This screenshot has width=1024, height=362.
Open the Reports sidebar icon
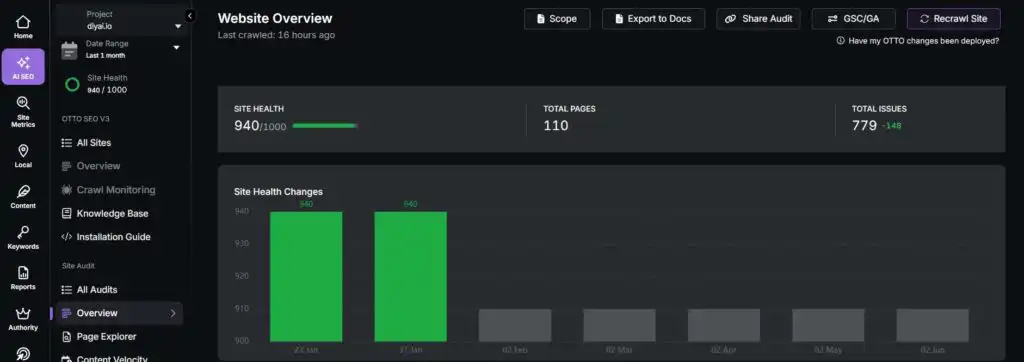23,278
